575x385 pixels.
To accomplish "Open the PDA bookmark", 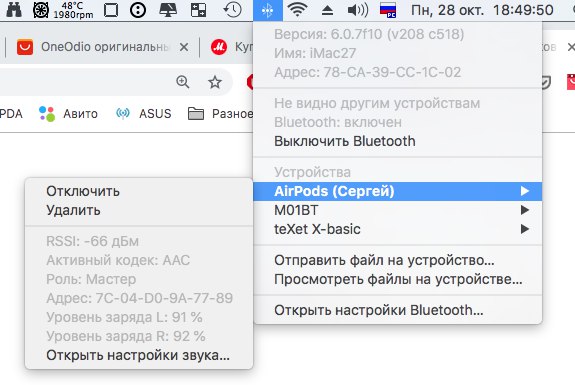I will coord(11,114).
